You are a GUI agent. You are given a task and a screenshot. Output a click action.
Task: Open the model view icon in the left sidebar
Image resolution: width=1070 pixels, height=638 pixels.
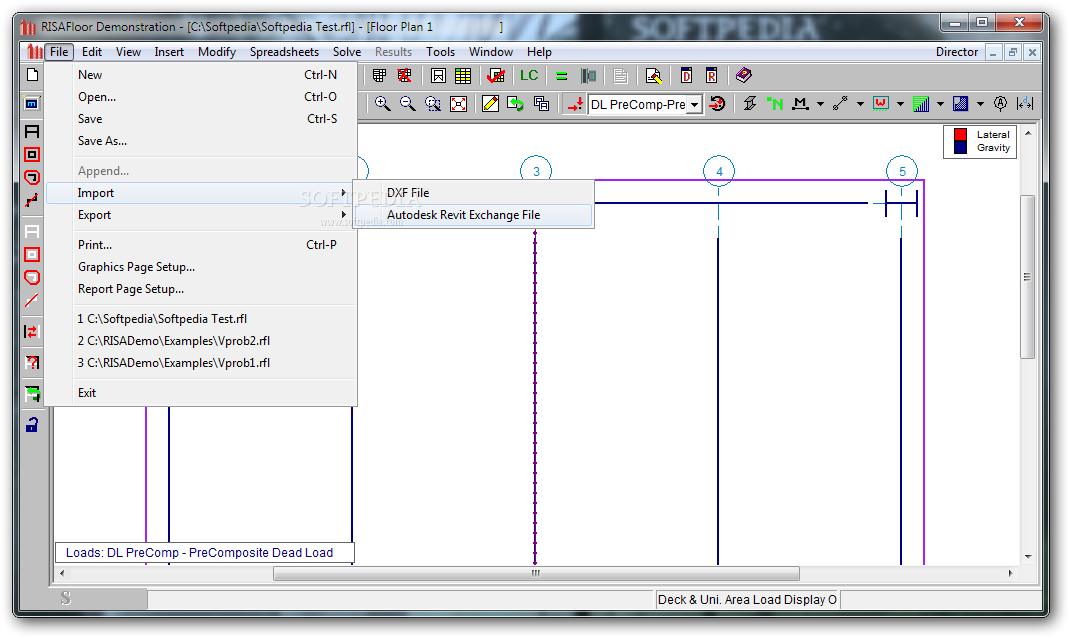(32, 104)
